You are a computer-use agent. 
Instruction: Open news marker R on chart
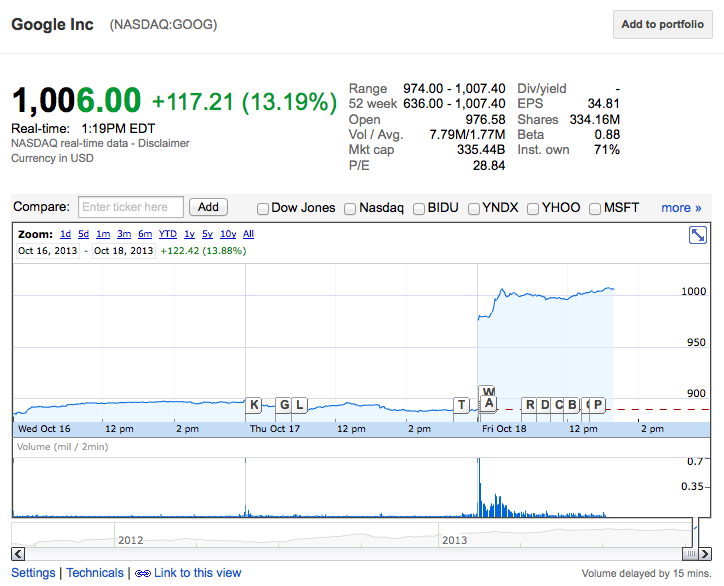[x=530, y=405]
